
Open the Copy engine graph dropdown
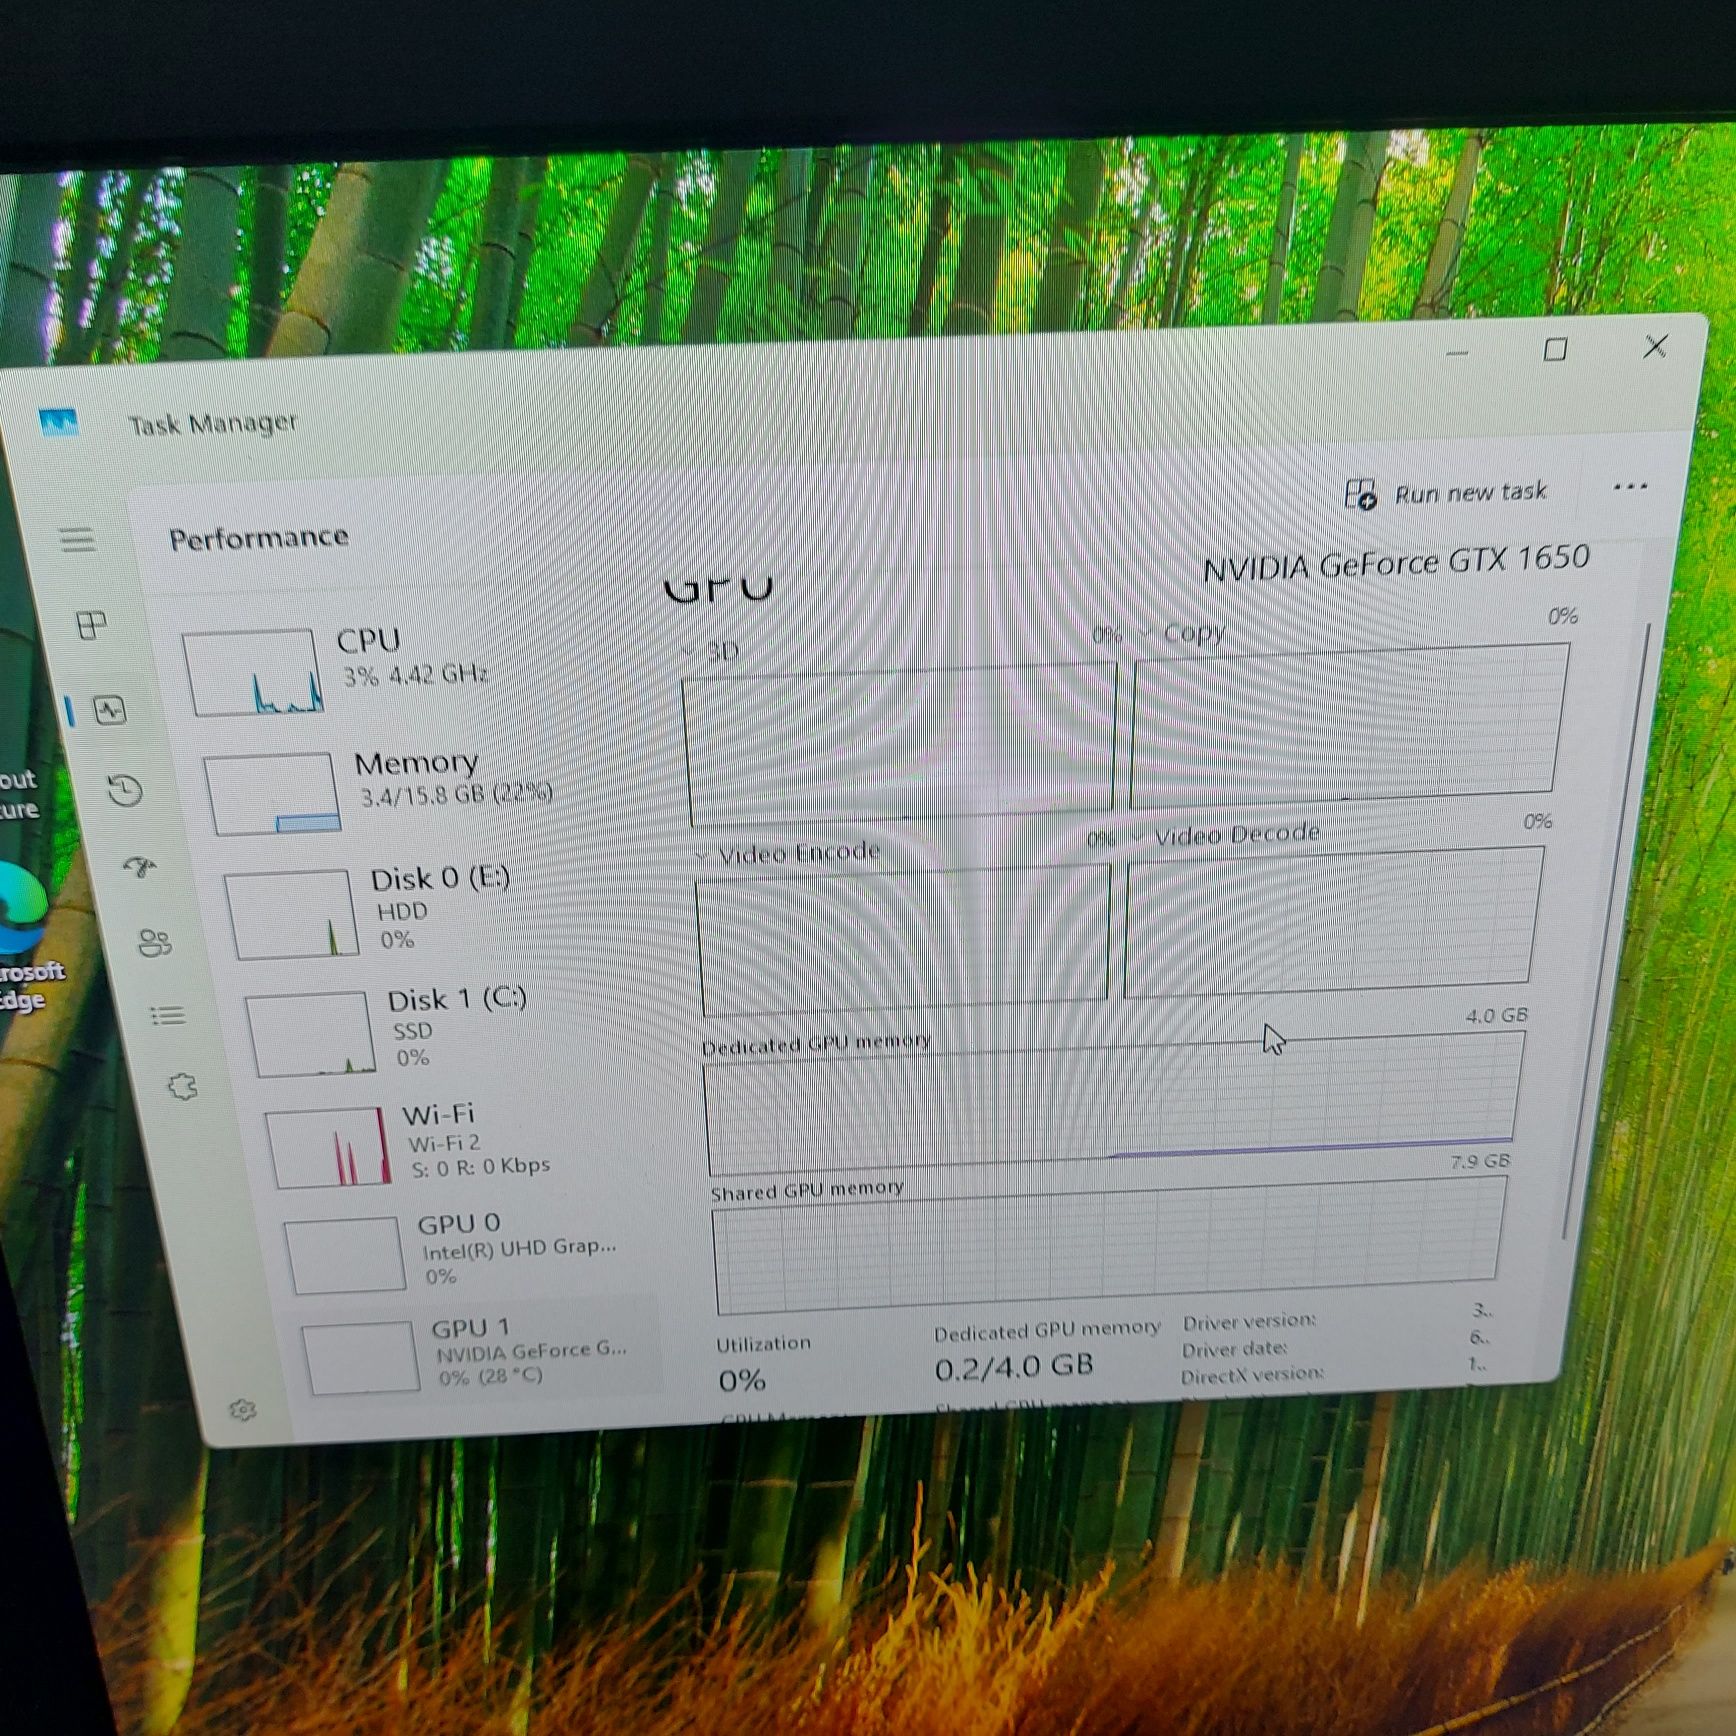[1146, 634]
